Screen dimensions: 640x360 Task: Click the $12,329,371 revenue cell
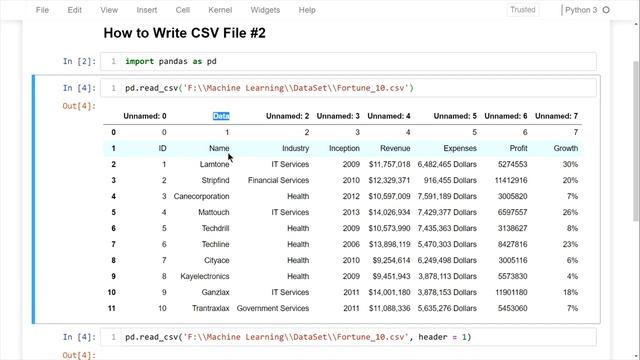tap(389, 180)
